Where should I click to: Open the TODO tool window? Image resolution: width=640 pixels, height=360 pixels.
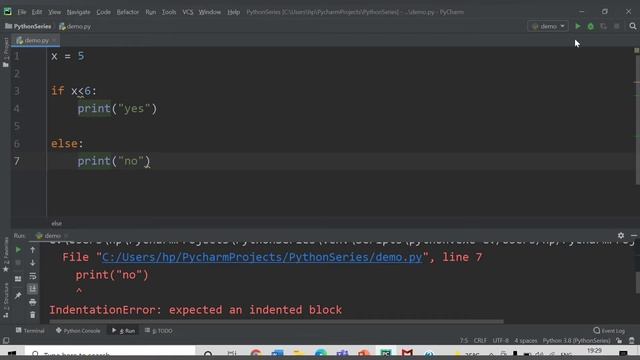(x=159, y=331)
